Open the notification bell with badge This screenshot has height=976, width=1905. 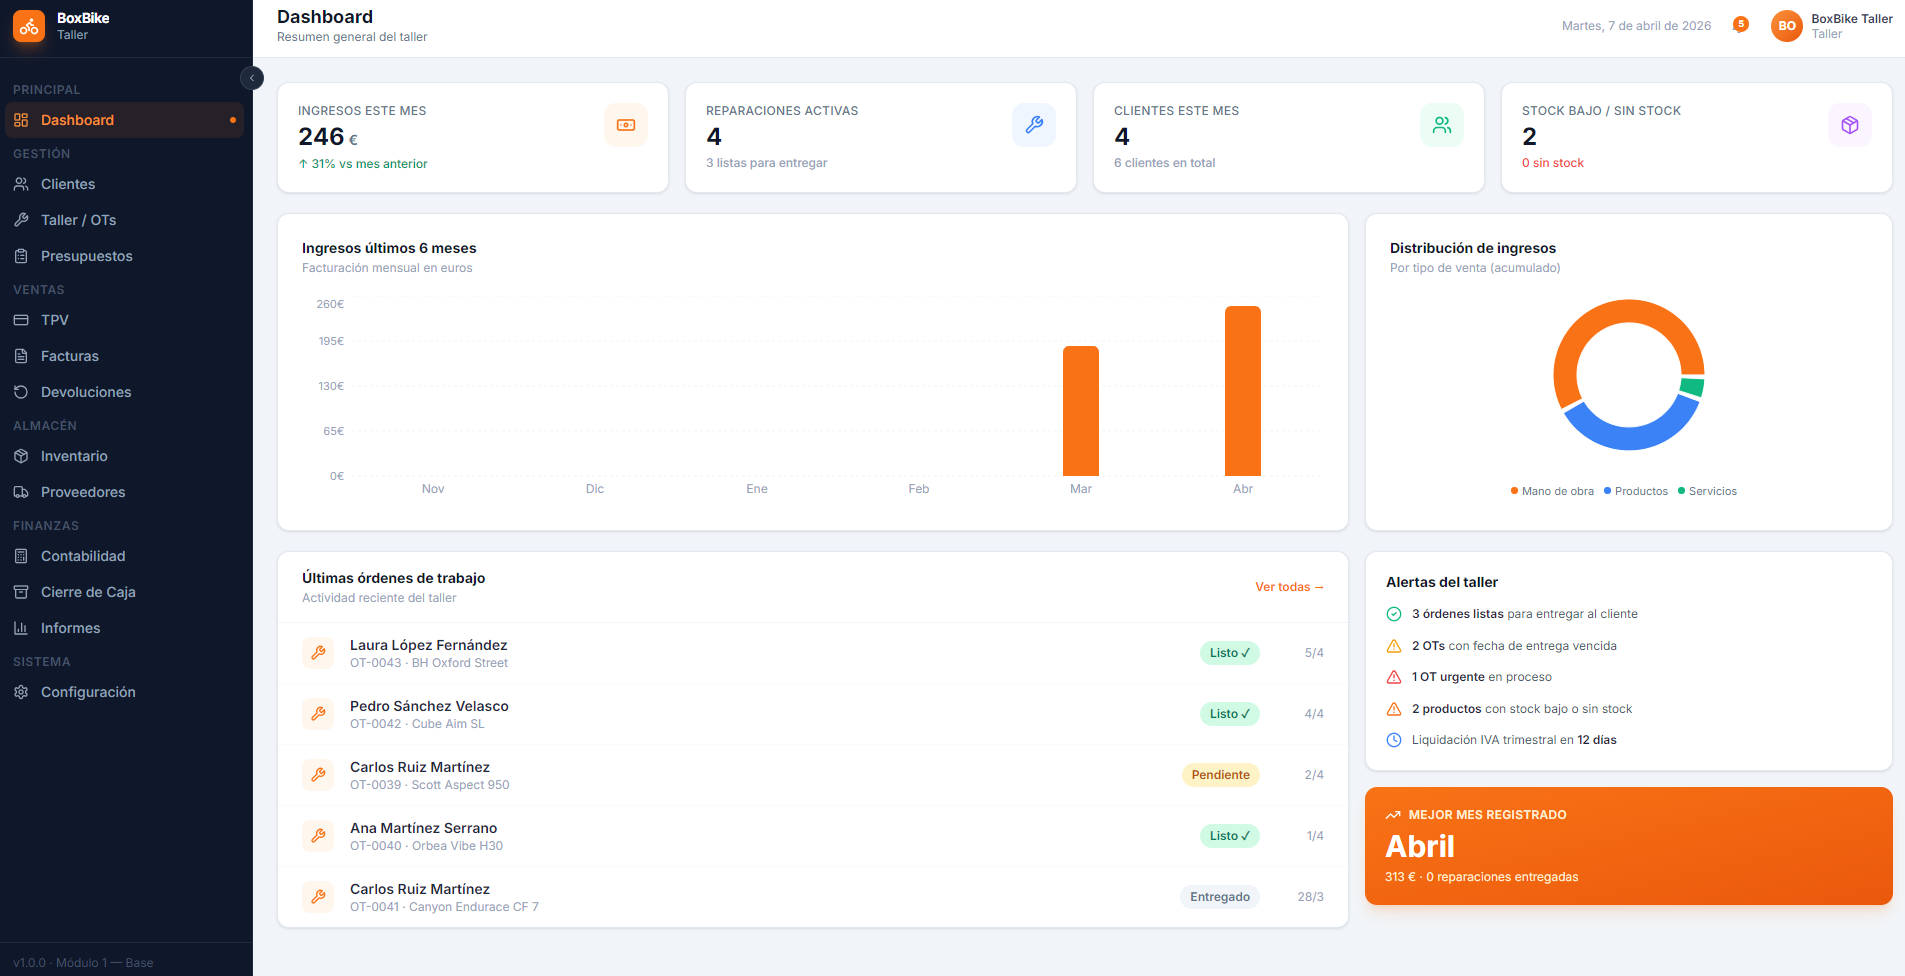[x=1740, y=25]
